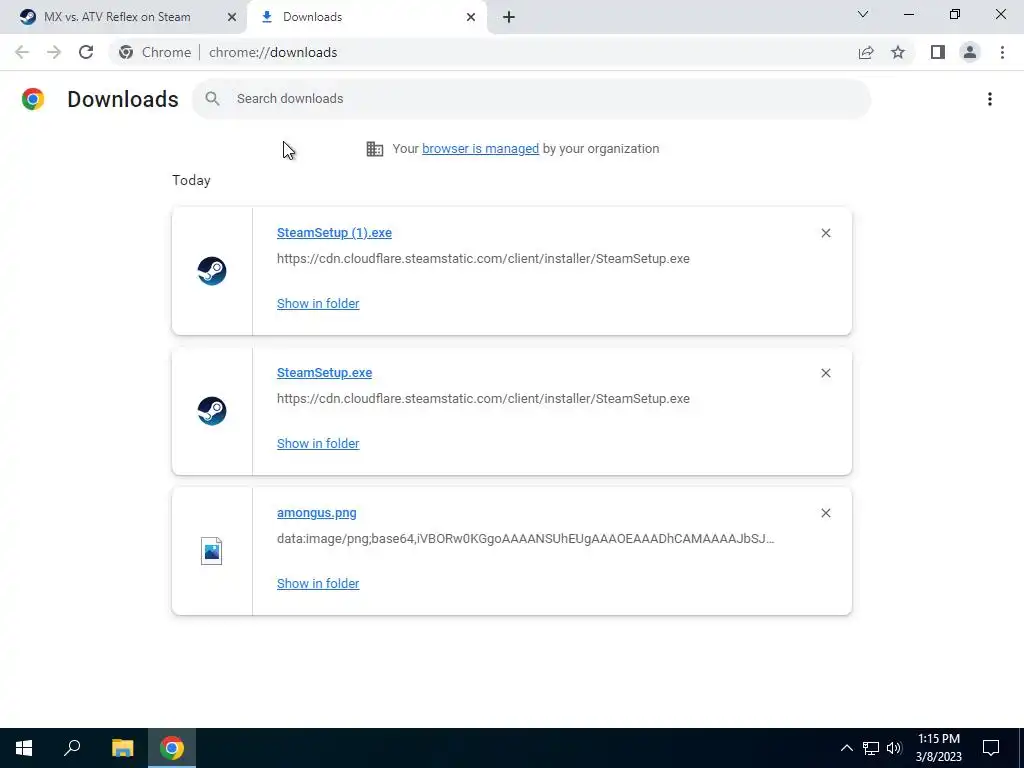Open the network status tray icon
This screenshot has width=1024, height=768.
click(871, 748)
